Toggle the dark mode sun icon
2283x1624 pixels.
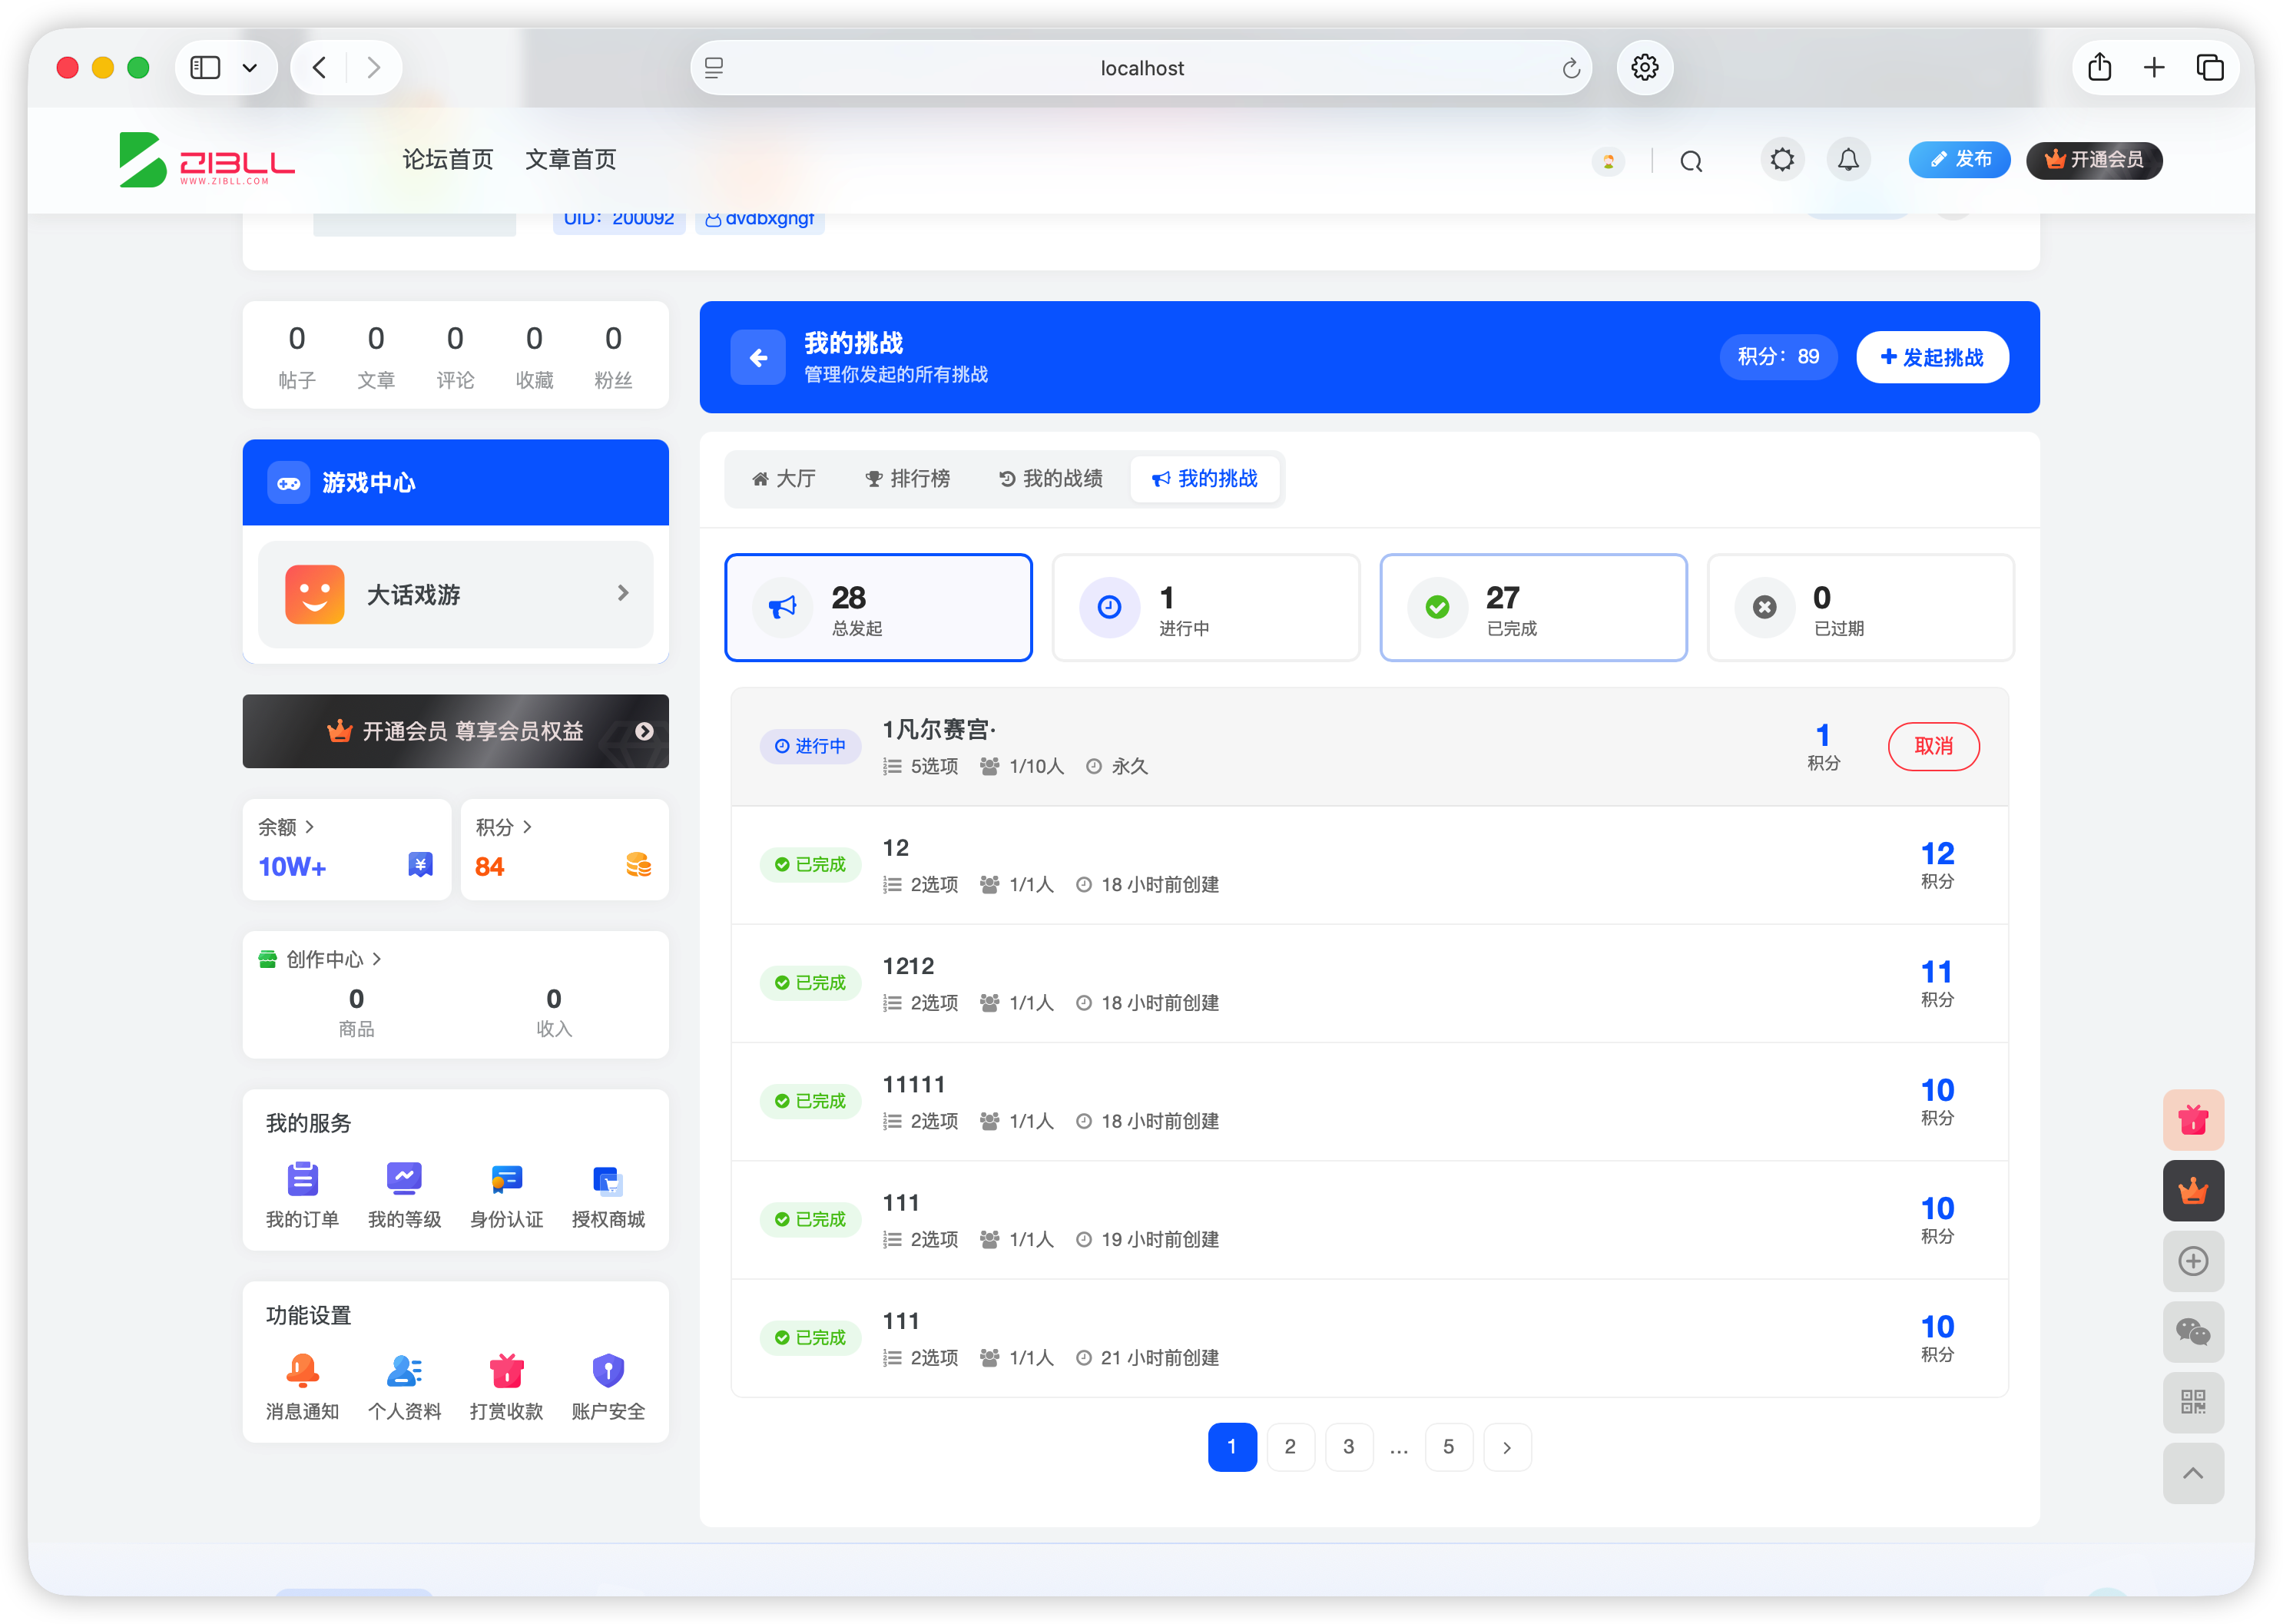[1782, 160]
